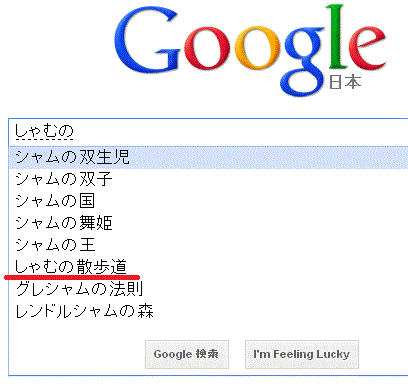Click into the search box containing しゃむの
The height and width of the screenshot is (390, 408).
click(x=208, y=132)
